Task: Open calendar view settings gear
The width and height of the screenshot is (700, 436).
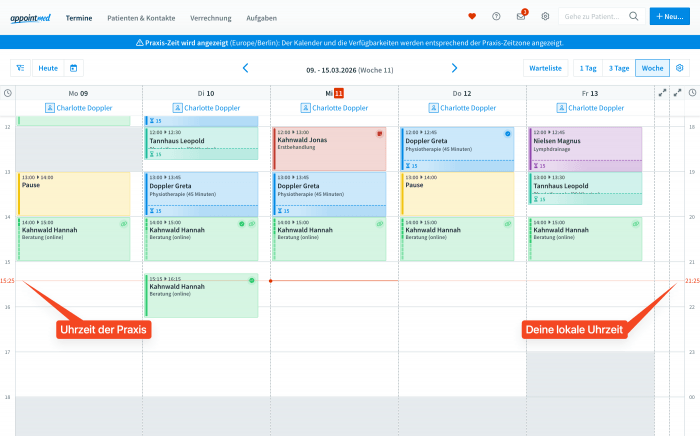Action: click(679, 68)
